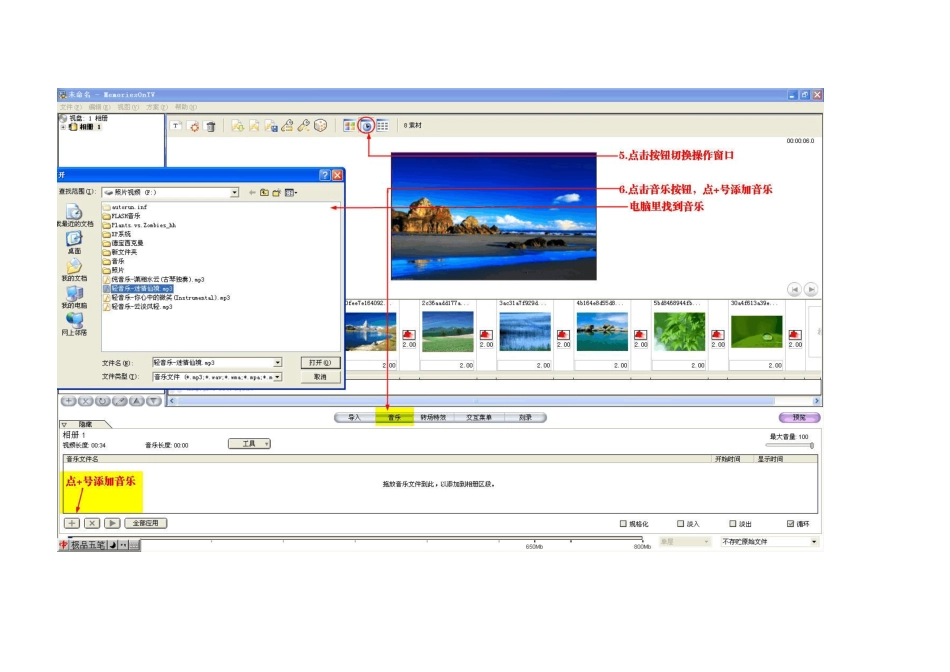The image size is (950, 672).
Task: Open 不存贮原始文件 dropdown at bottom right
Action: coord(814,542)
